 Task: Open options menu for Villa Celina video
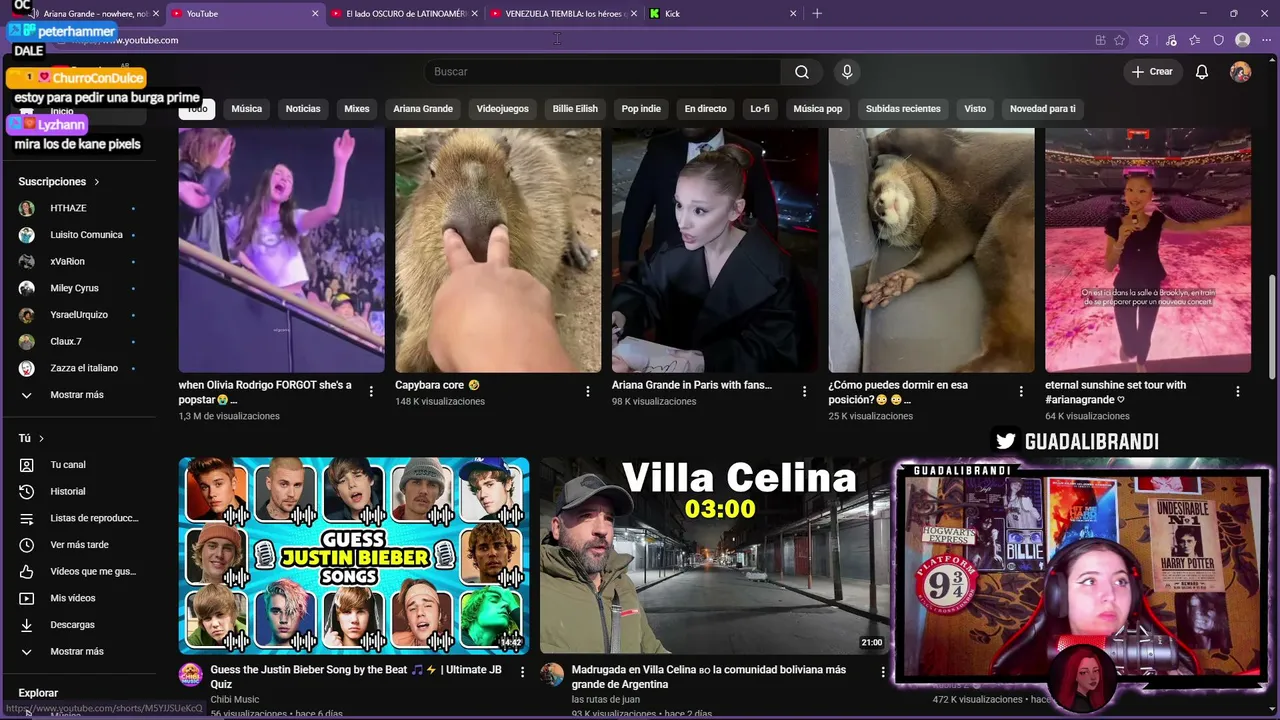point(883,672)
